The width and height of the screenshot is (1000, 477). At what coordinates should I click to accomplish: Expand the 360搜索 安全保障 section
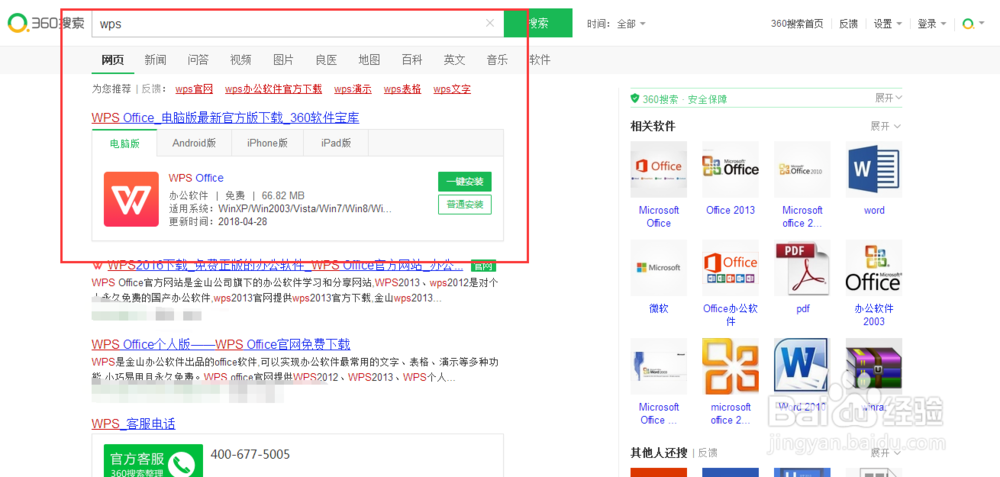(x=888, y=98)
